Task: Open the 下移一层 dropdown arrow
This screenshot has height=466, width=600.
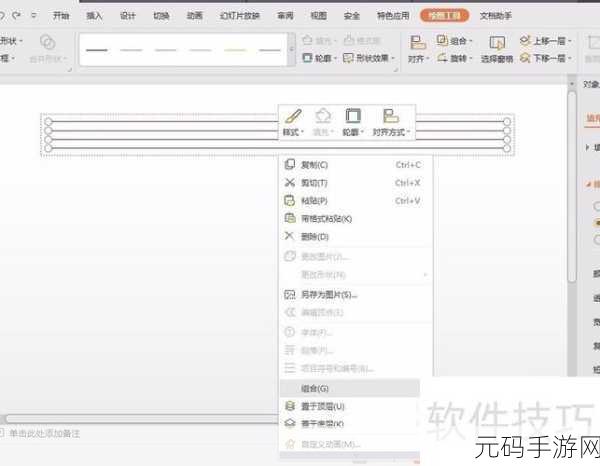Action: click(x=569, y=58)
